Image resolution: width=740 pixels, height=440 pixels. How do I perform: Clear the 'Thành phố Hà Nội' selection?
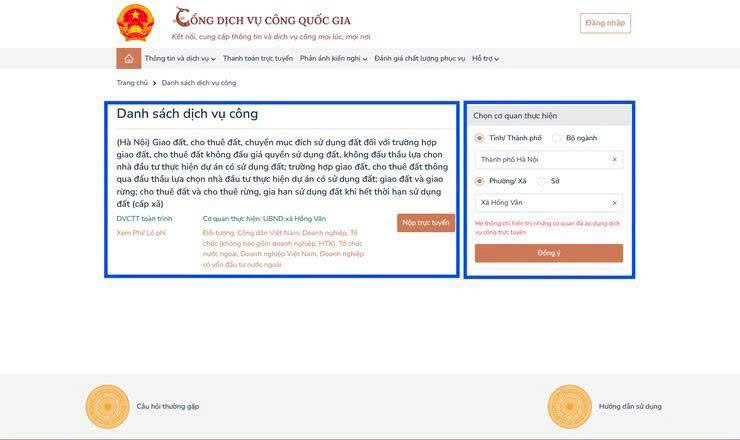[x=614, y=160]
